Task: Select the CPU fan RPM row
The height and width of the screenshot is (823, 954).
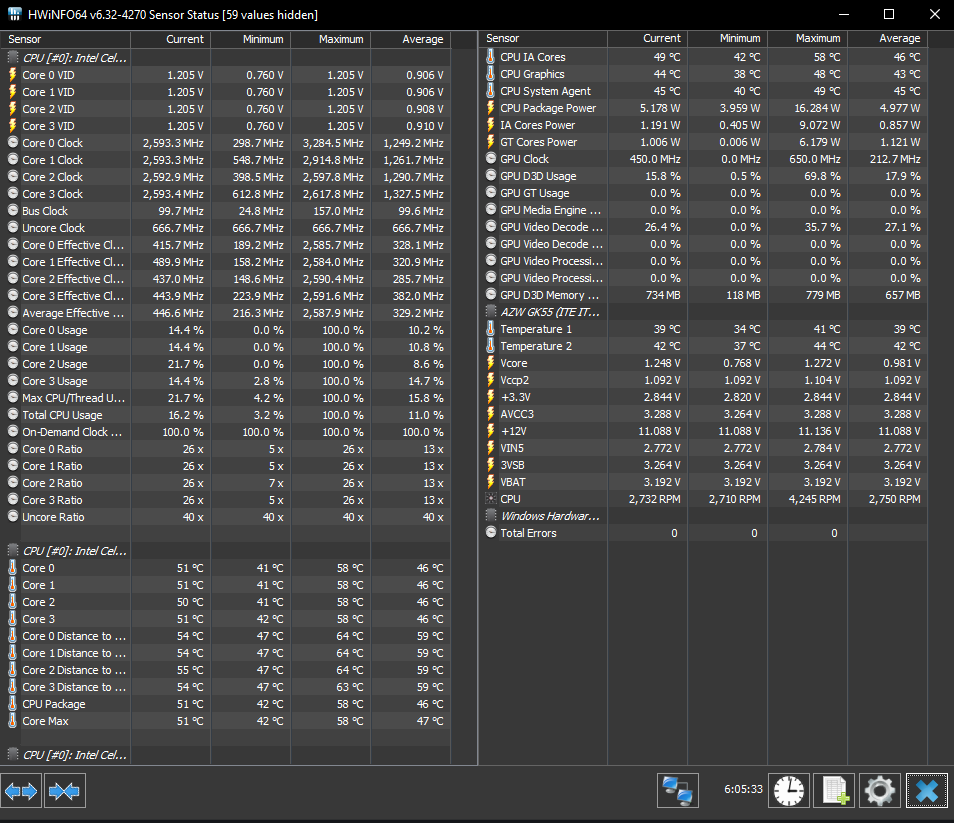Action: coord(510,498)
